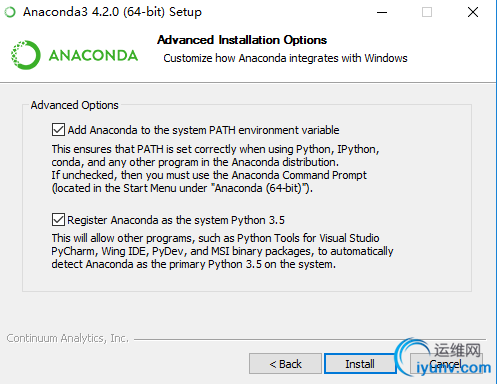Screen dimensions: 497x384
Task: Click the Advanced Options group label
Action: click(75, 105)
